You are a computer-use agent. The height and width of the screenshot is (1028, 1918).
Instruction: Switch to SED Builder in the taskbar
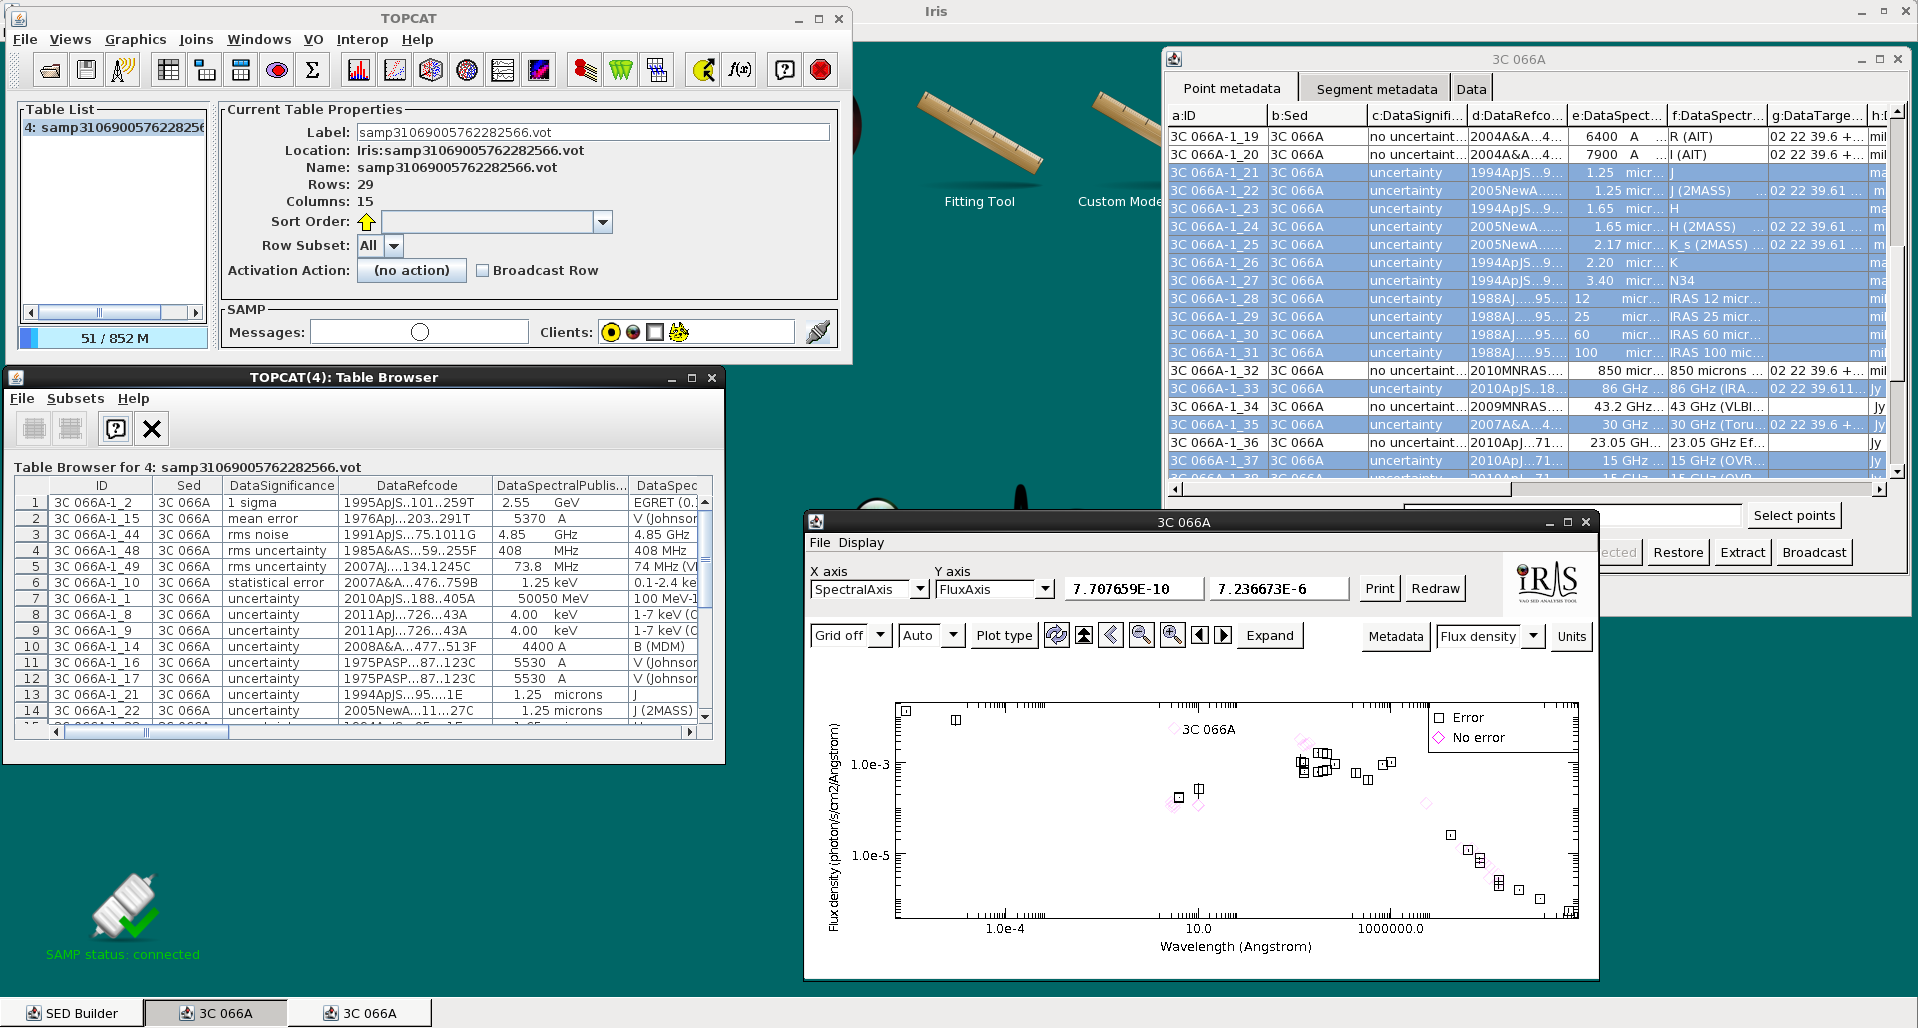72,1013
